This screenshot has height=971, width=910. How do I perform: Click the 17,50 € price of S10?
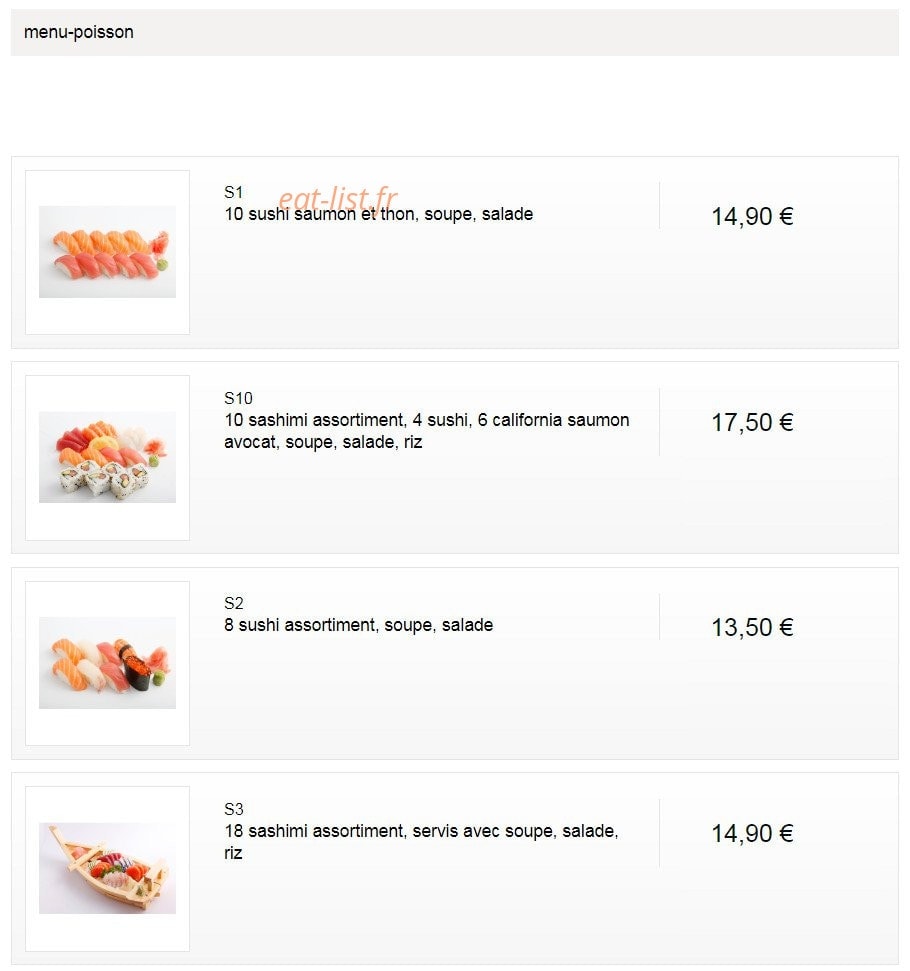point(752,422)
